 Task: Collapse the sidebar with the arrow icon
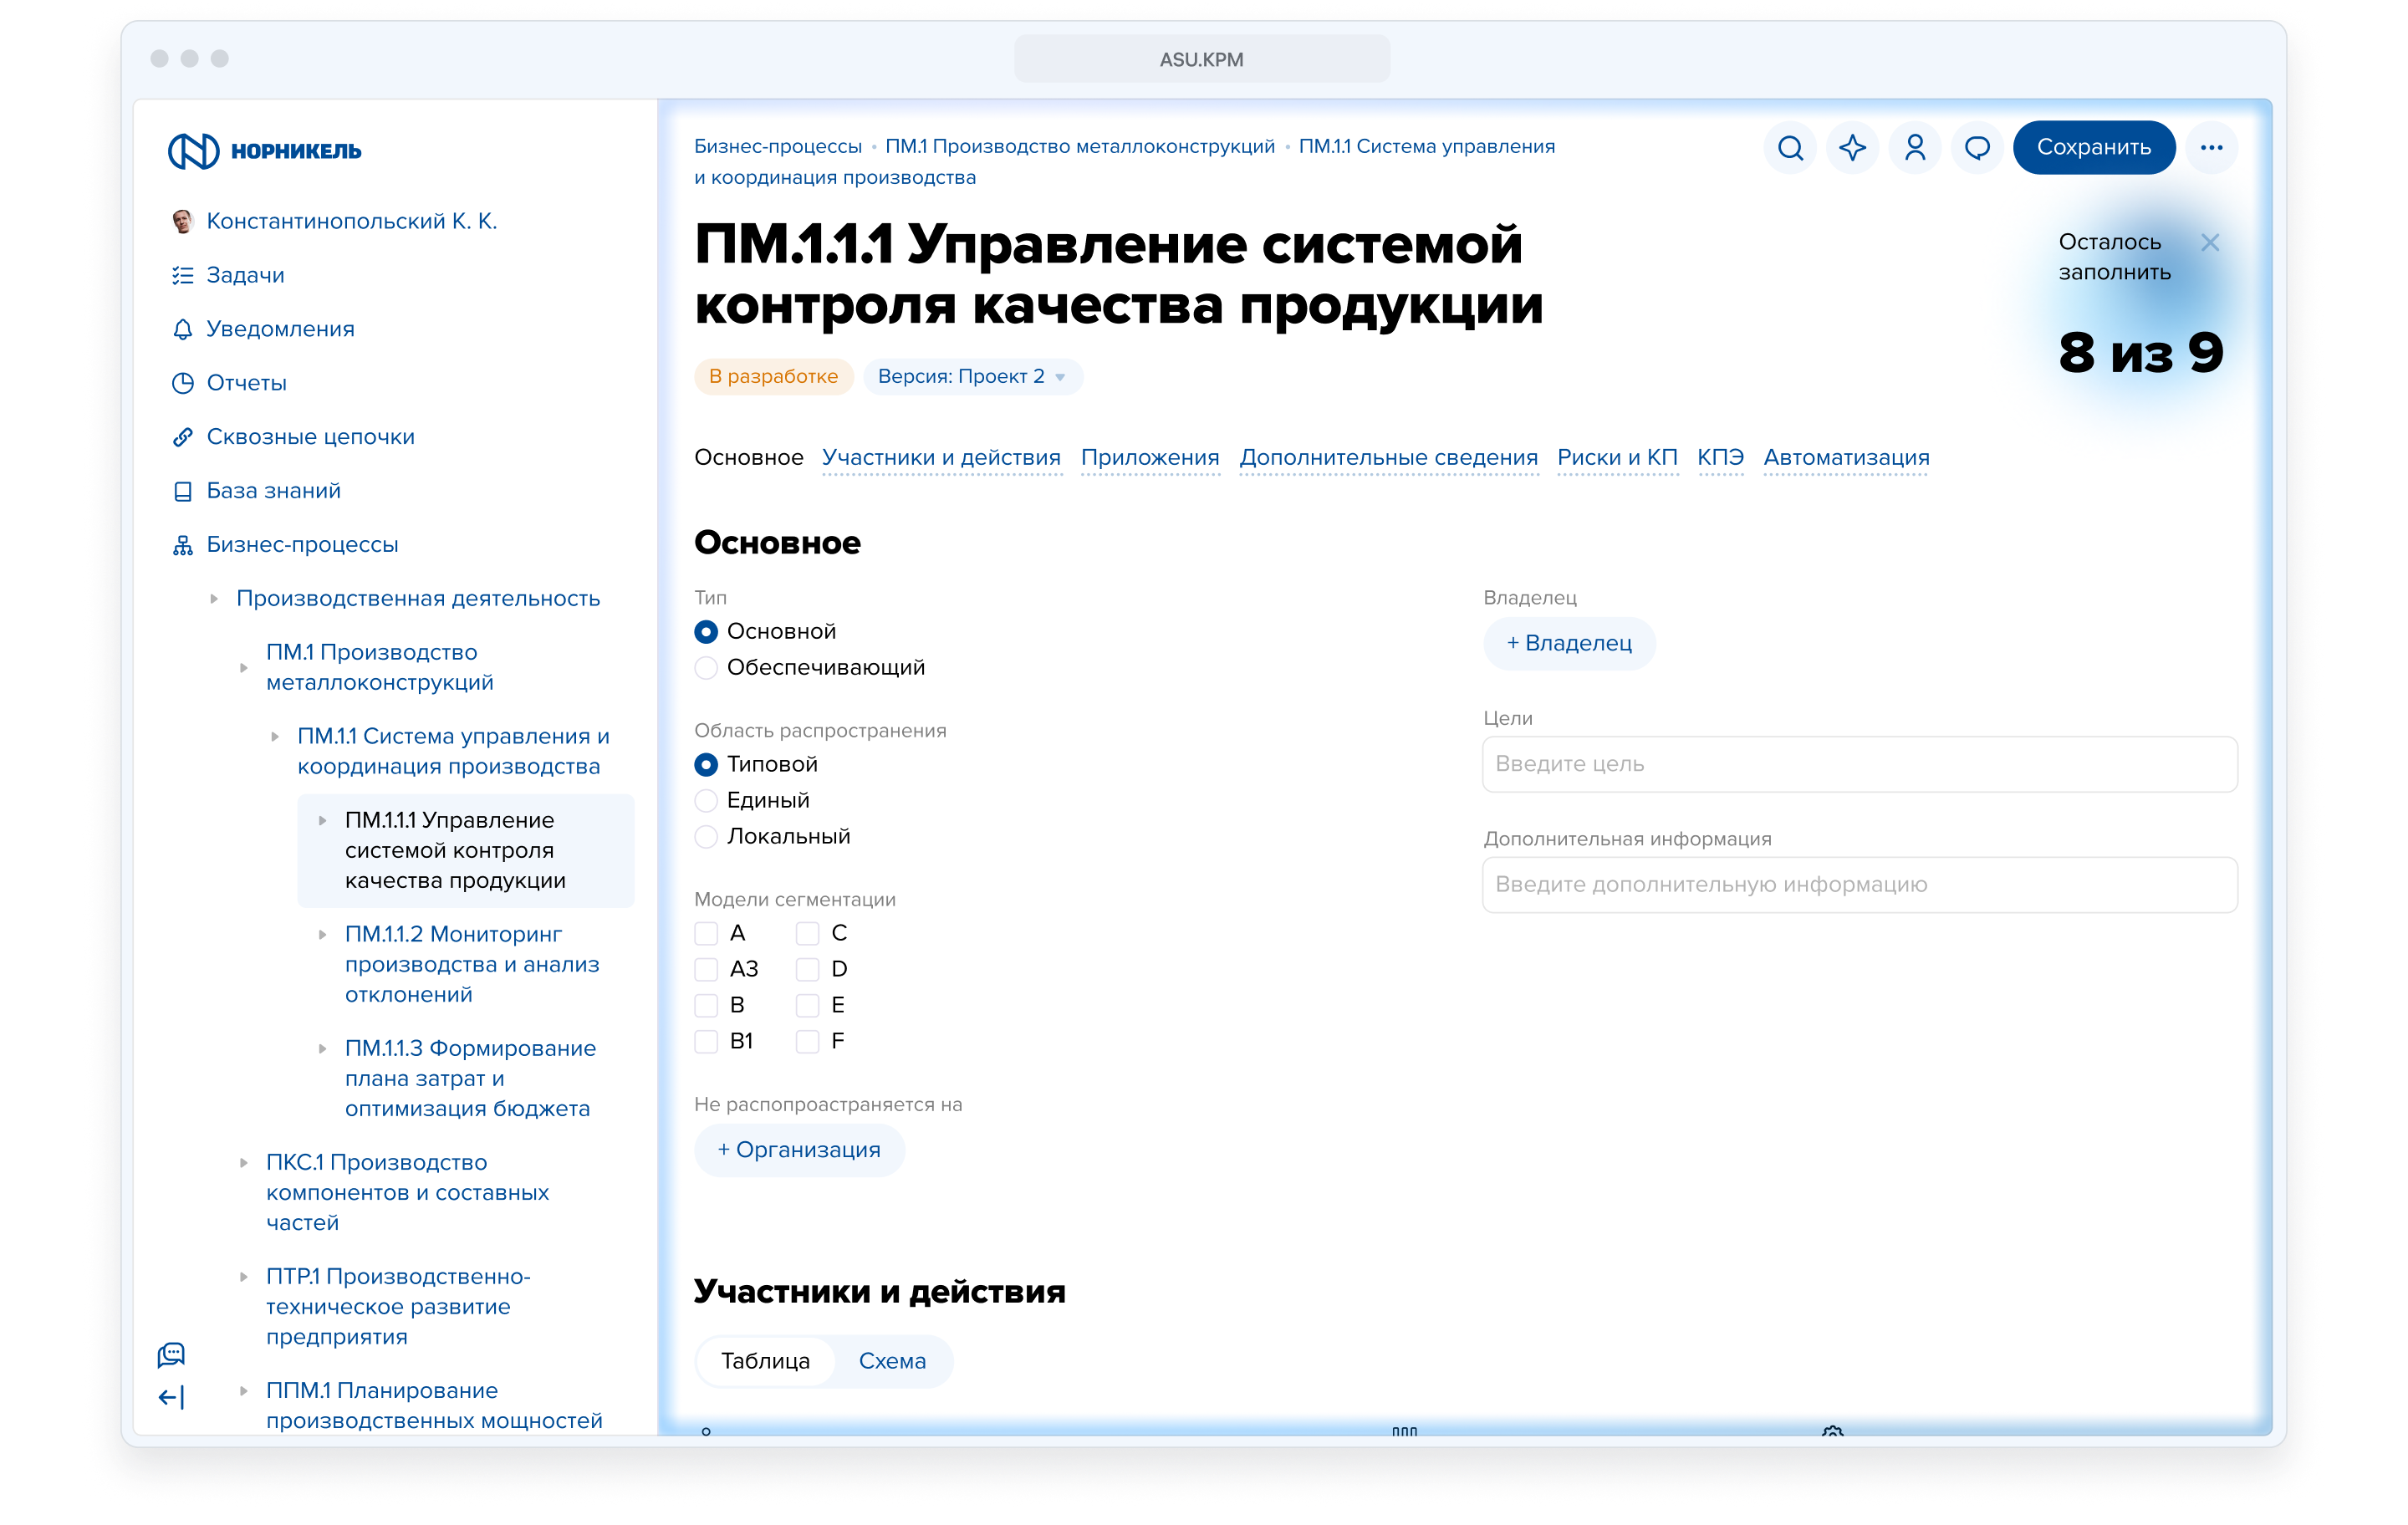tap(171, 1397)
